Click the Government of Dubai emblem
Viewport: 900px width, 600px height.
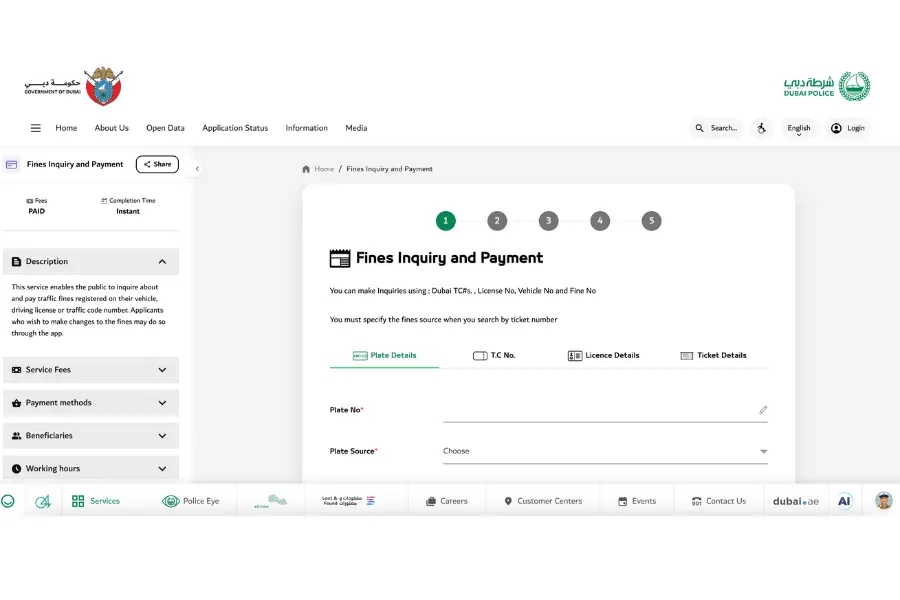tap(102, 87)
